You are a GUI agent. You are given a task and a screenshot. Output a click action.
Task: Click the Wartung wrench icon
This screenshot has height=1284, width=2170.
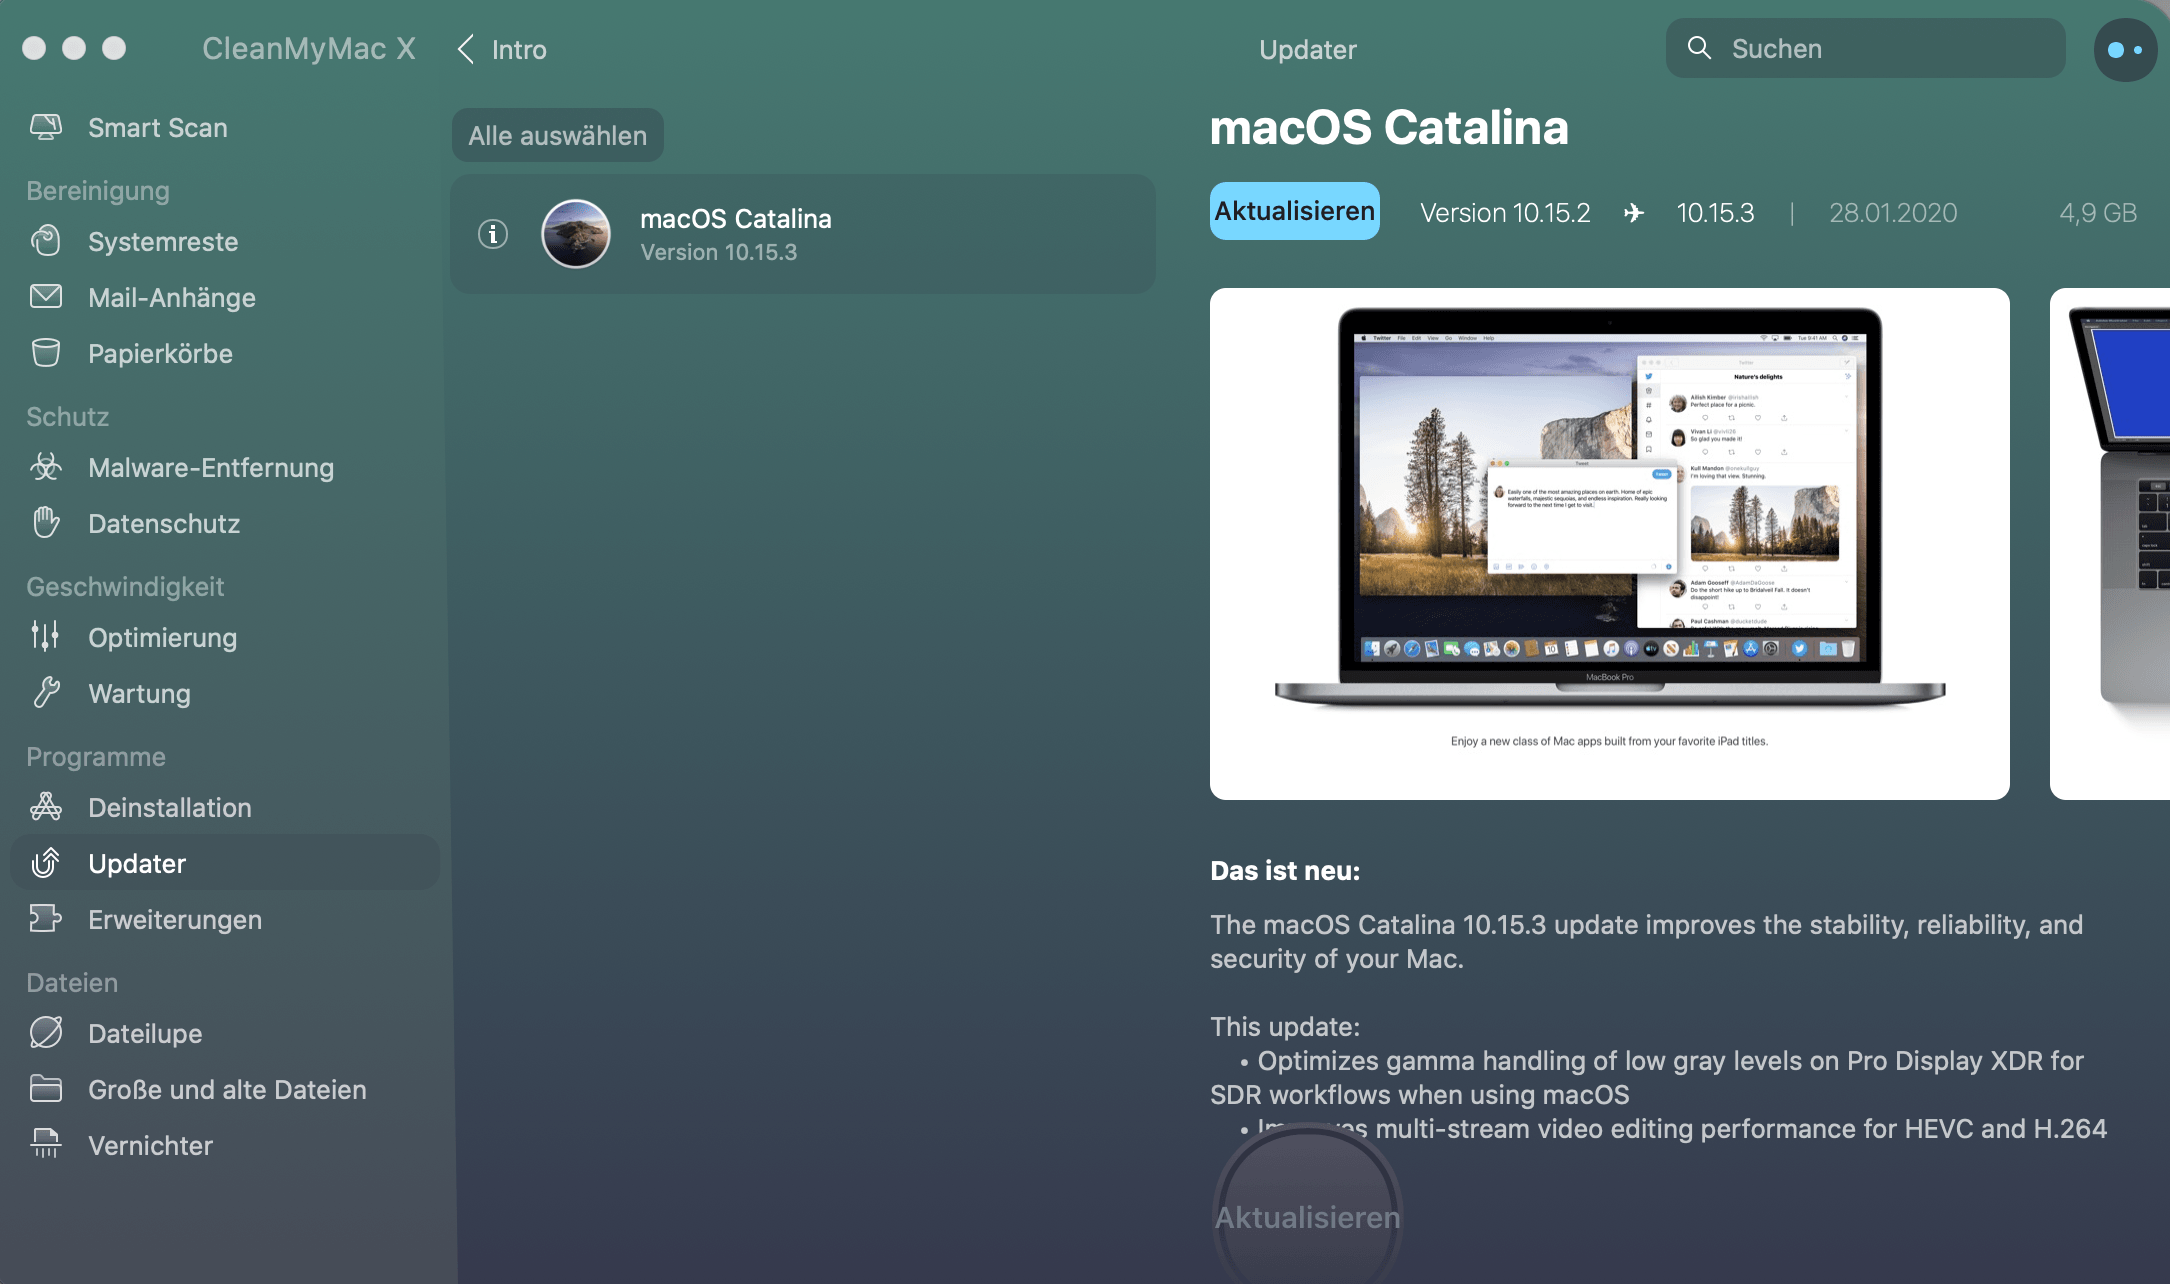[x=46, y=693]
